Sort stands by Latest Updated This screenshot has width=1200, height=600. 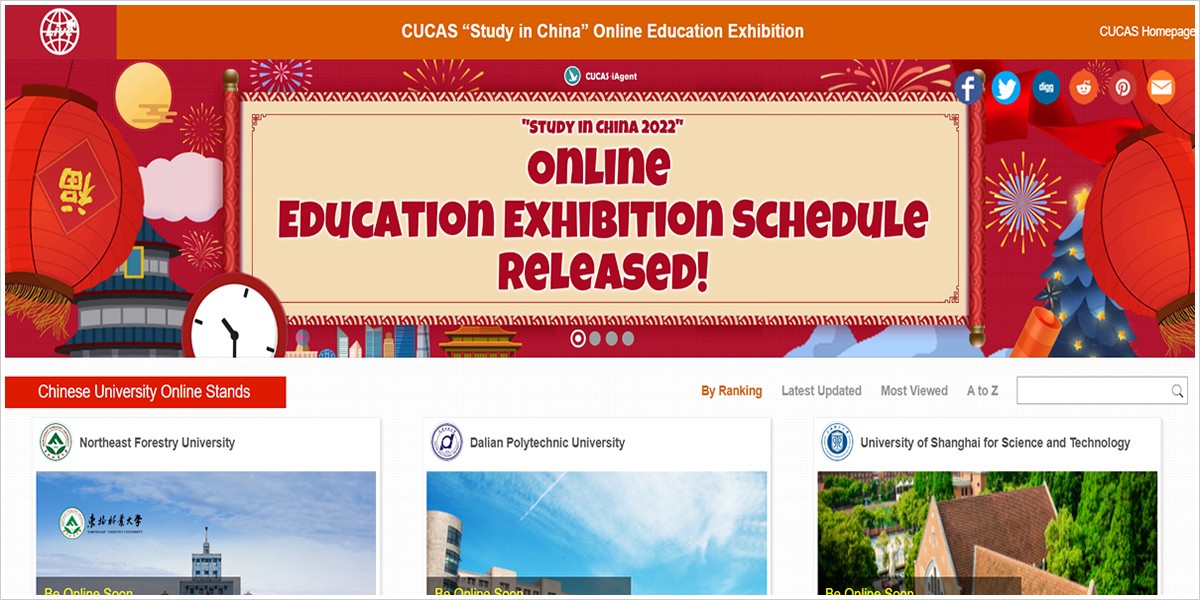click(821, 391)
